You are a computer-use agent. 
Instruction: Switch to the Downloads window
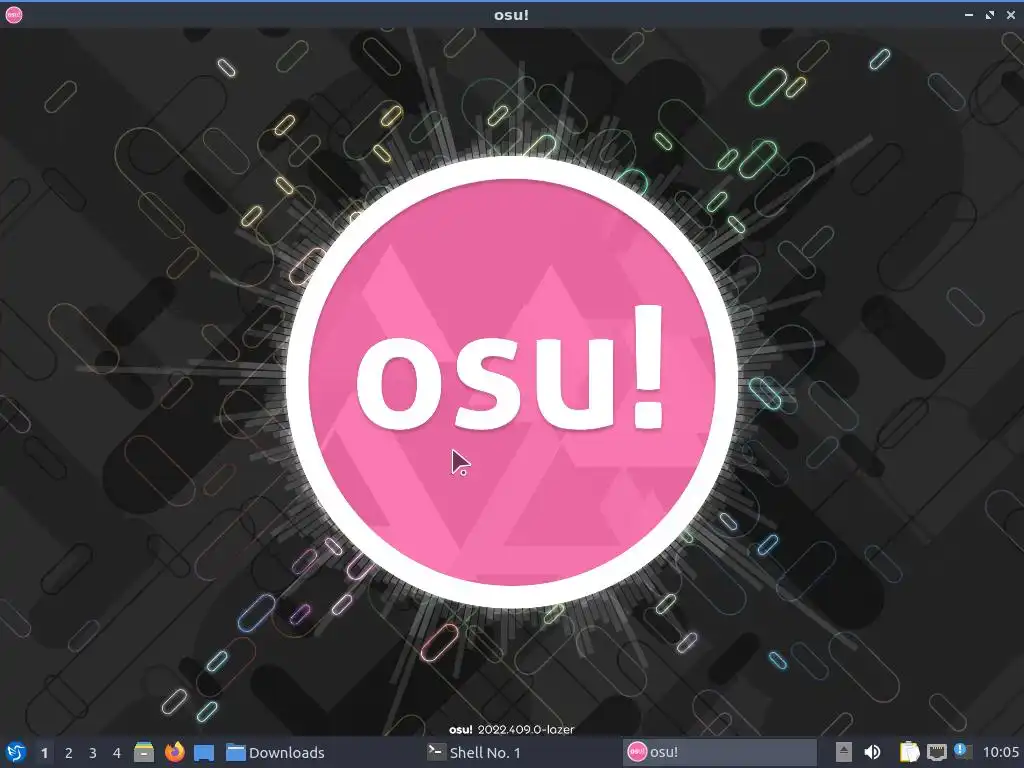tap(320, 752)
